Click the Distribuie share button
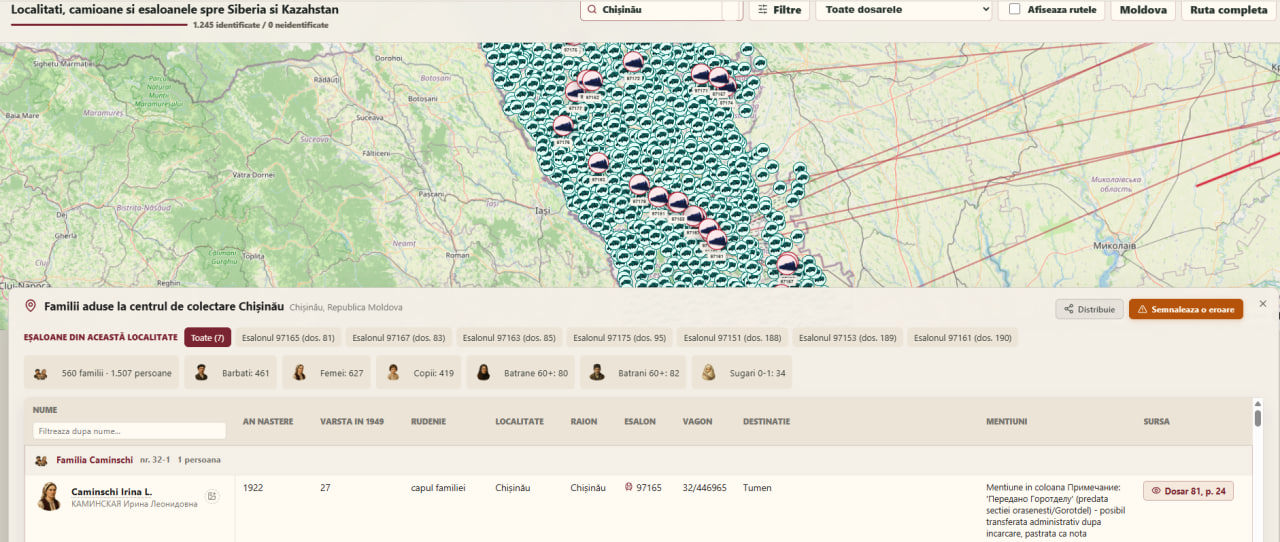Viewport: 1280px width, 542px height. pos(1089,309)
